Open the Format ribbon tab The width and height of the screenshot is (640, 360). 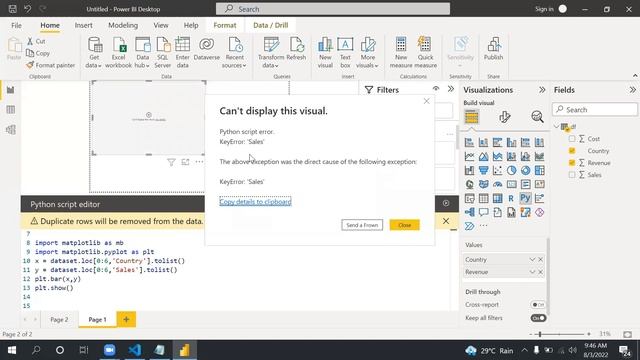tap(225, 25)
